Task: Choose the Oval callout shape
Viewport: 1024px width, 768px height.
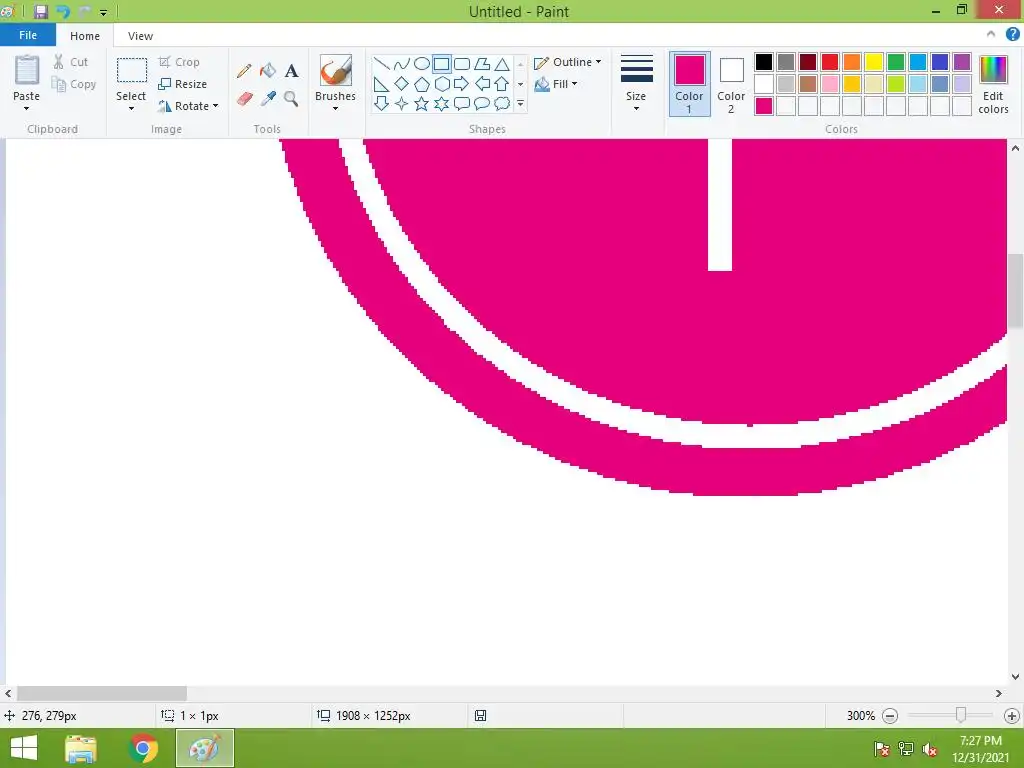Action: click(x=482, y=103)
